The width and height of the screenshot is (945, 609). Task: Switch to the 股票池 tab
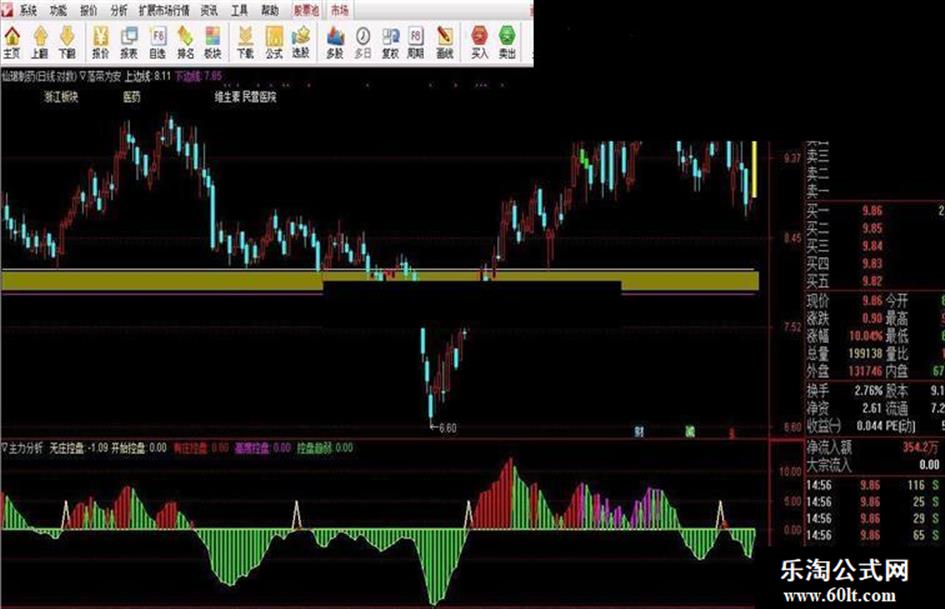pyautogui.click(x=306, y=10)
